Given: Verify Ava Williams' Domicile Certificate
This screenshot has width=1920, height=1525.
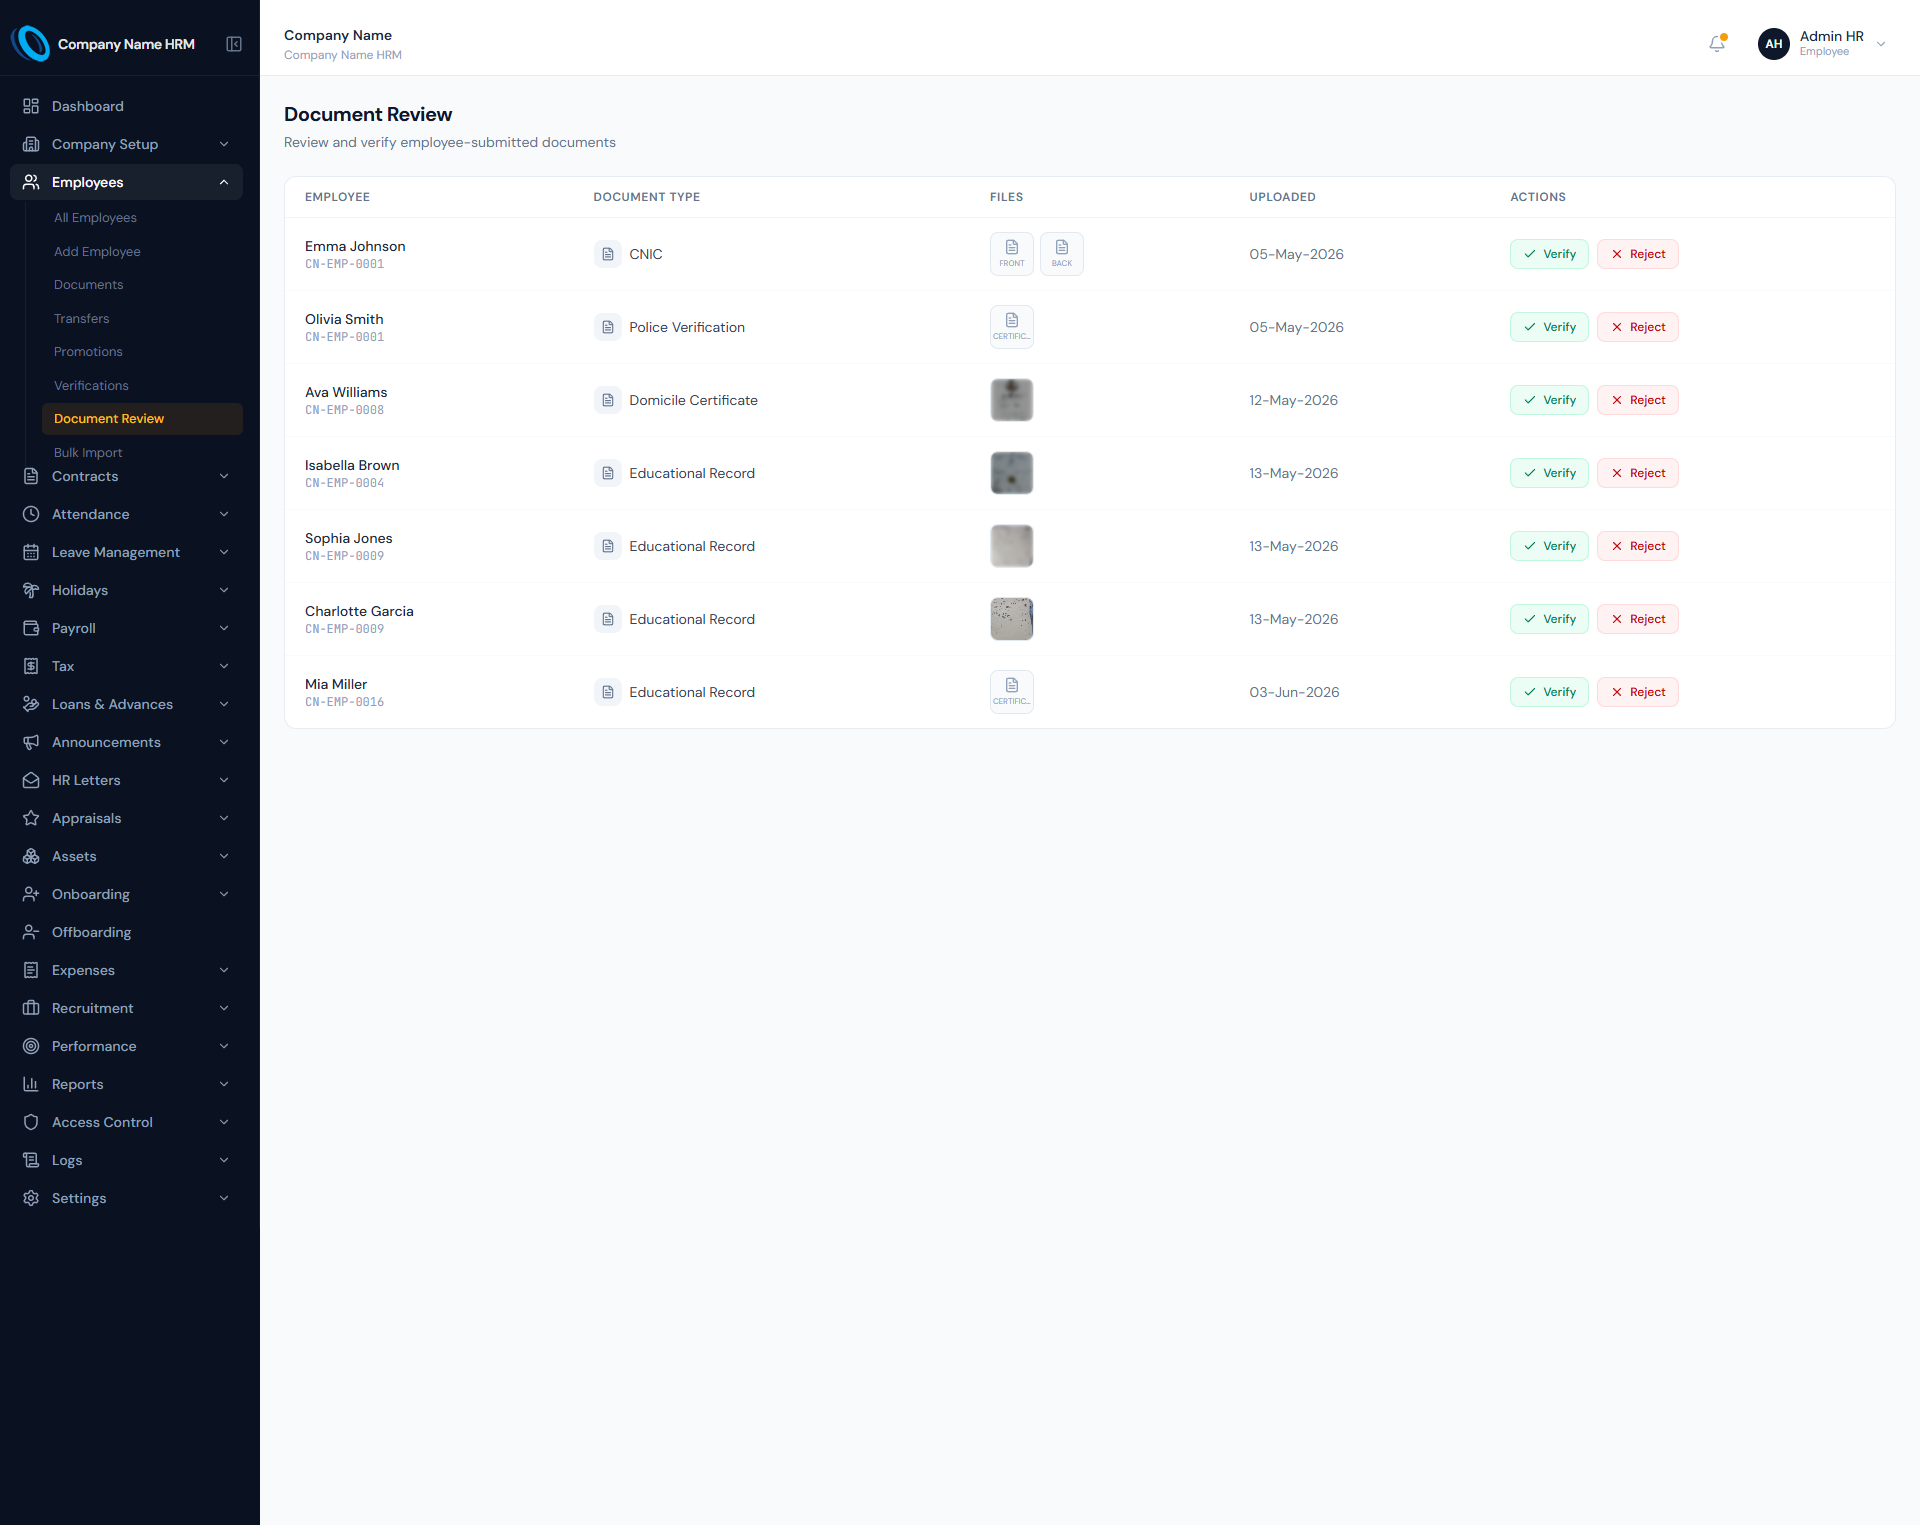Looking at the screenshot, I should pos(1549,400).
